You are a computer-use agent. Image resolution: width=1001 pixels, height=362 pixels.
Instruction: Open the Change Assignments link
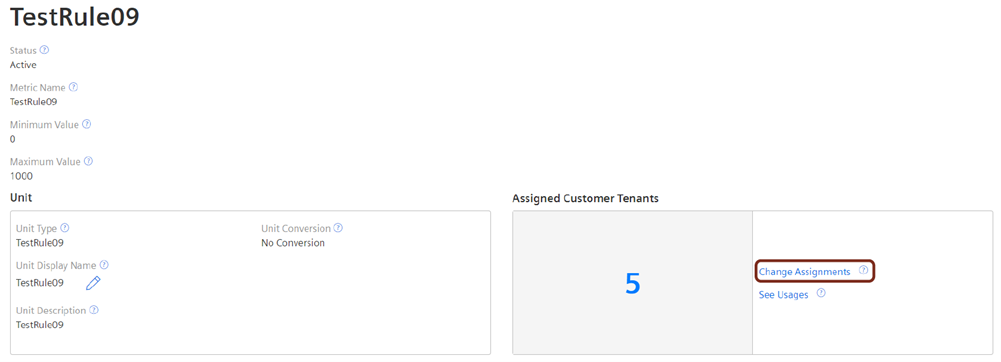(x=804, y=272)
